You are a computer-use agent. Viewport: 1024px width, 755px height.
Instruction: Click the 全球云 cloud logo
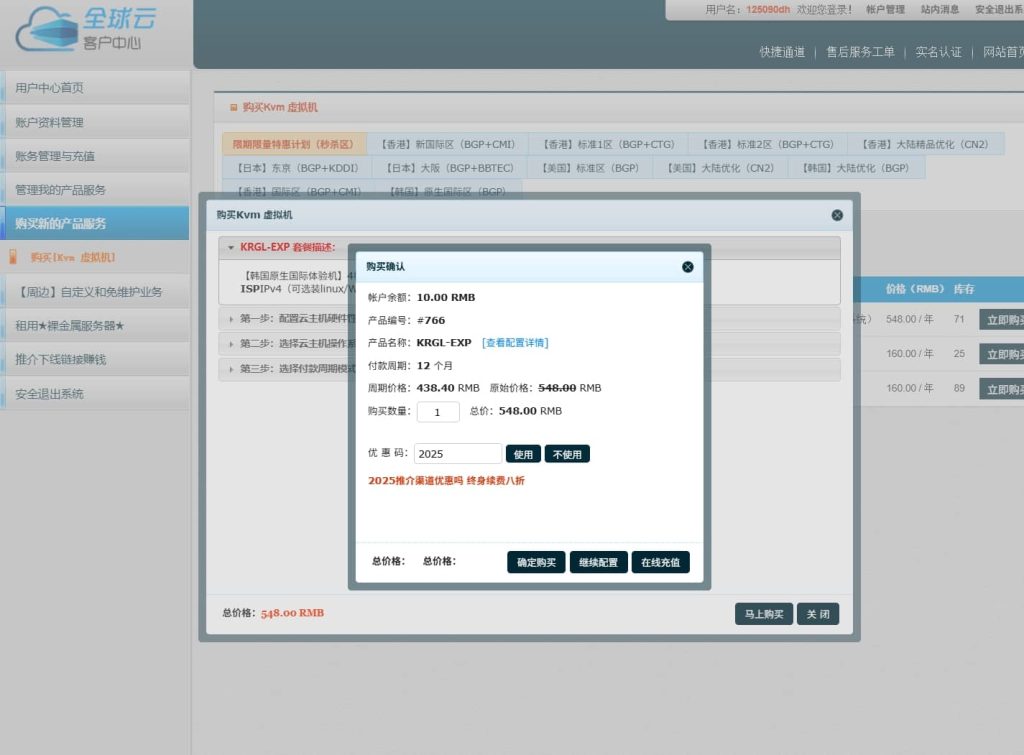click(x=80, y=29)
